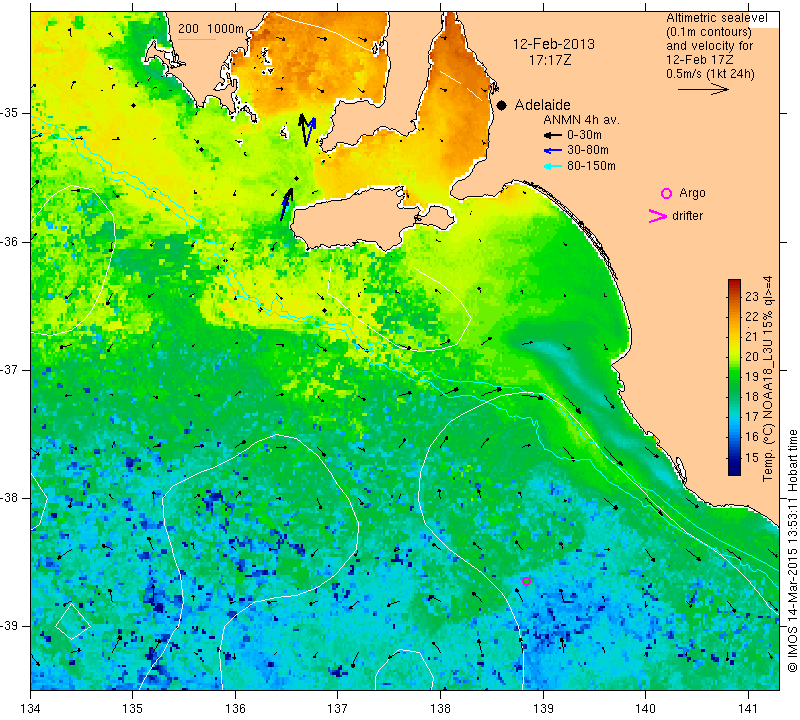Click the 0.5m/s velocity scale arrow
The width and height of the screenshot is (800, 720).
point(703,89)
